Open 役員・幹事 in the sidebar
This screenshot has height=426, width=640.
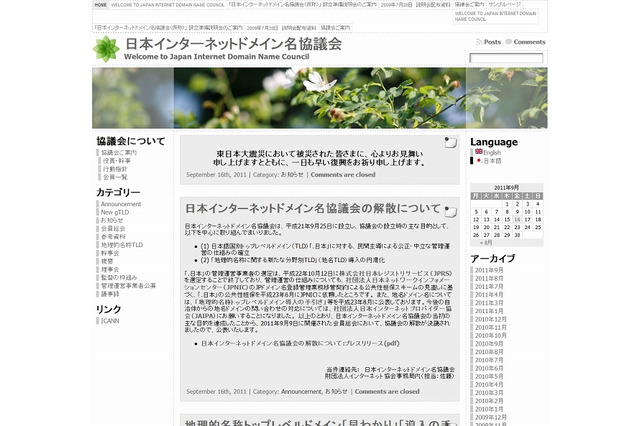pos(117,161)
